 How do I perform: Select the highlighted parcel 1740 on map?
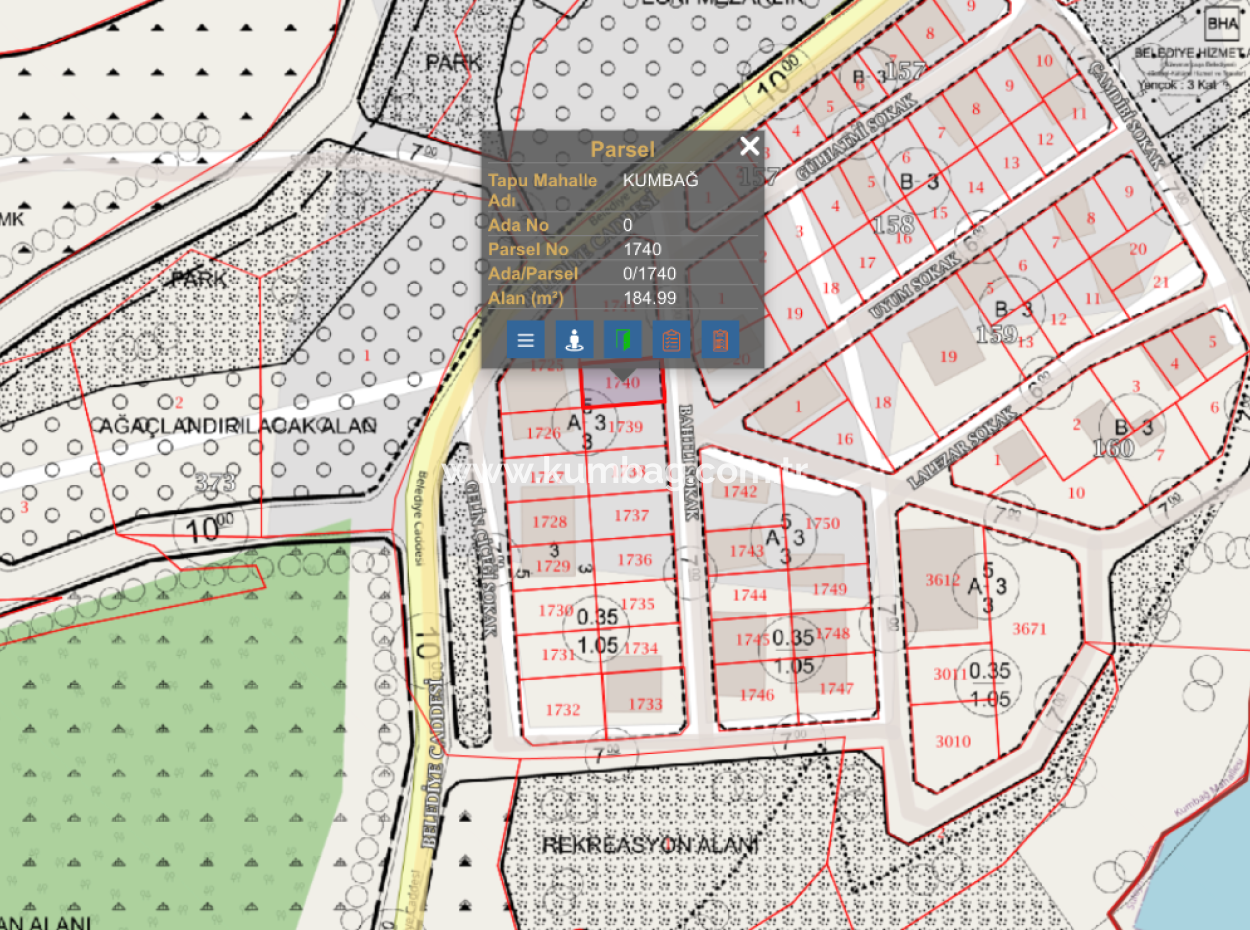(623, 384)
